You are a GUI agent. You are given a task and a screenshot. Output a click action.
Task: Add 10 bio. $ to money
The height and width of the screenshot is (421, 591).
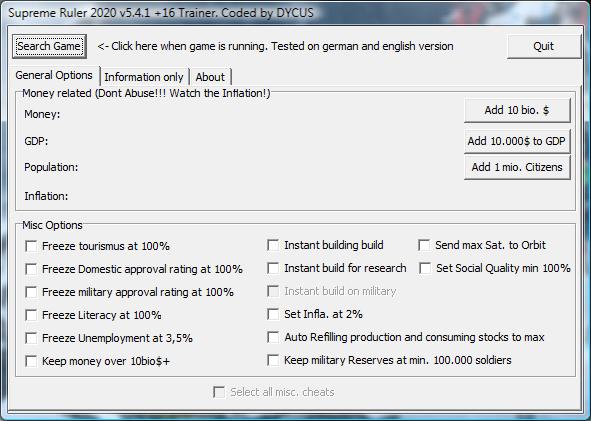[517, 110]
